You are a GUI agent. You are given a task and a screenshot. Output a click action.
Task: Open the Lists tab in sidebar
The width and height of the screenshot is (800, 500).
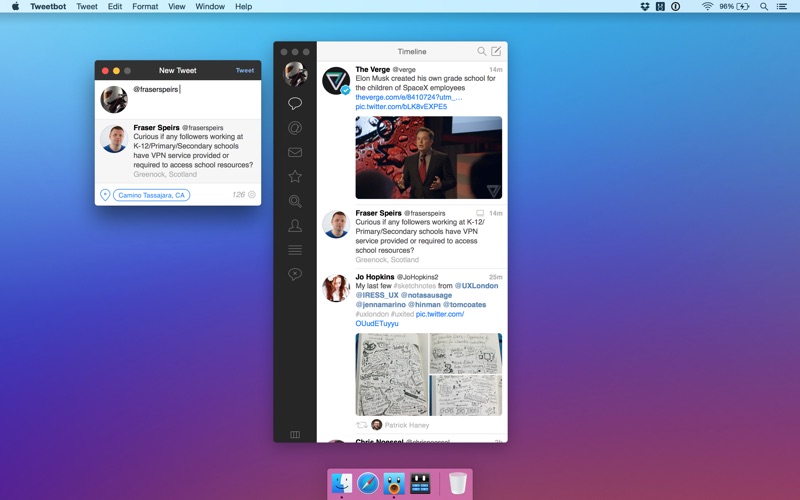click(295, 250)
